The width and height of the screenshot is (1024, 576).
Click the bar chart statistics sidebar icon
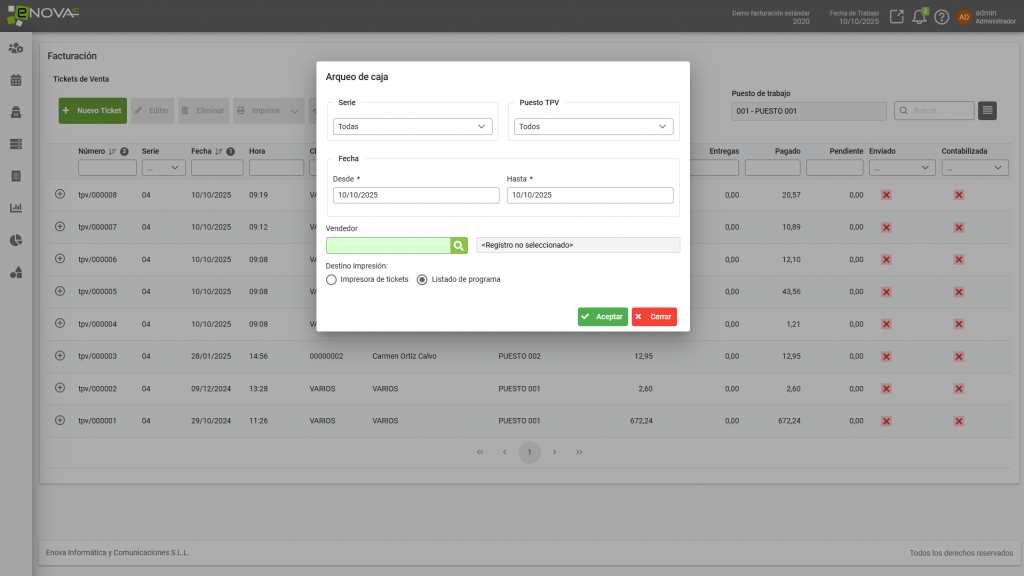click(14, 207)
